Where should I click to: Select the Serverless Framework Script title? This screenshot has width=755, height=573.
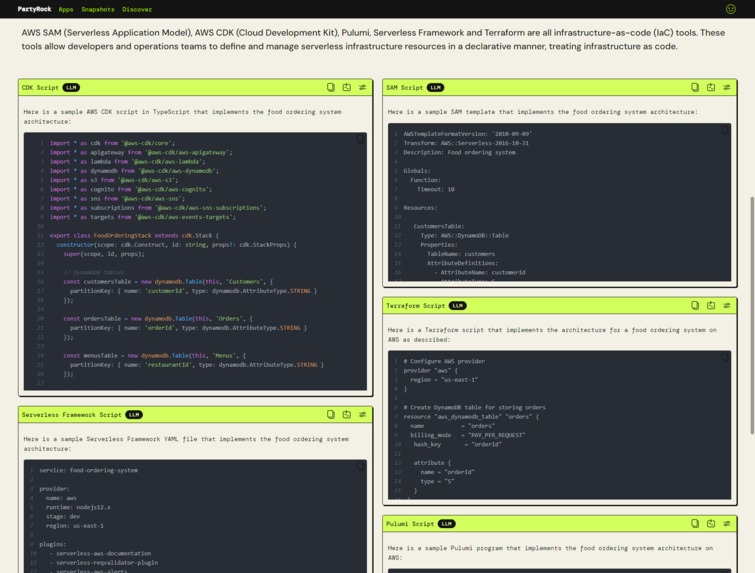click(x=72, y=415)
